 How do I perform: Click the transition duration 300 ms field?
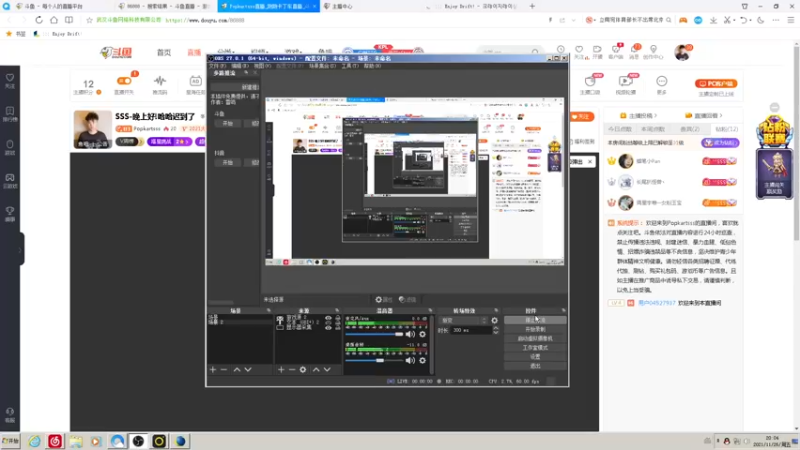471,331
